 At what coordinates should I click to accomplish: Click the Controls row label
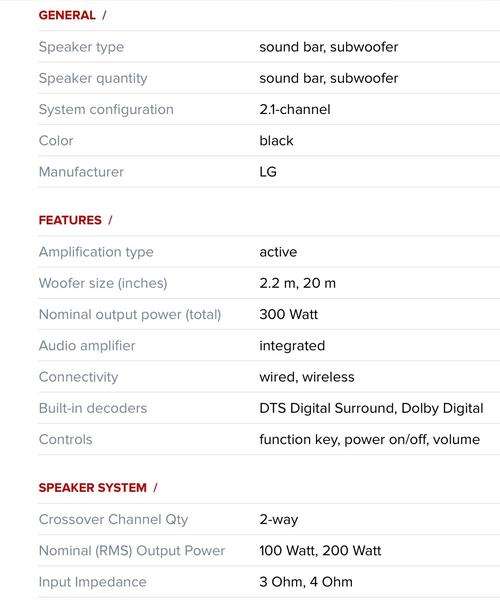pos(65,439)
